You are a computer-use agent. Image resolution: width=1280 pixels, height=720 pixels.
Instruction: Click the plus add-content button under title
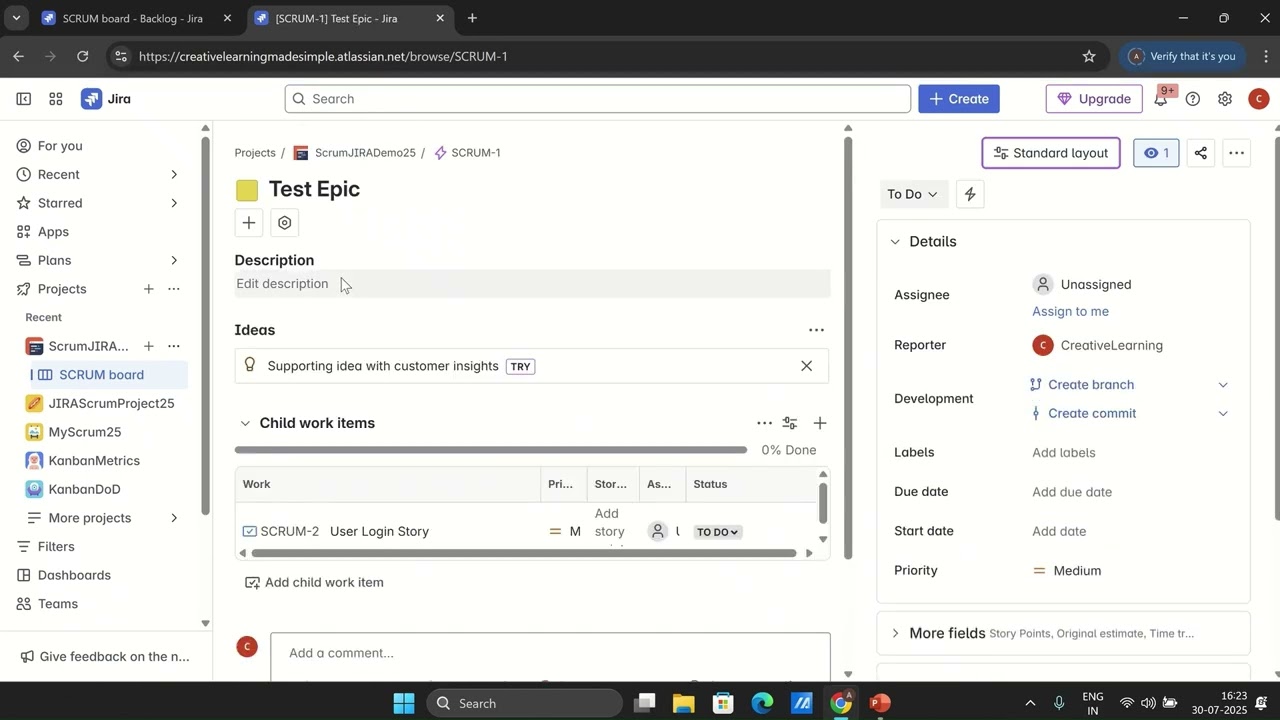tap(249, 223)
